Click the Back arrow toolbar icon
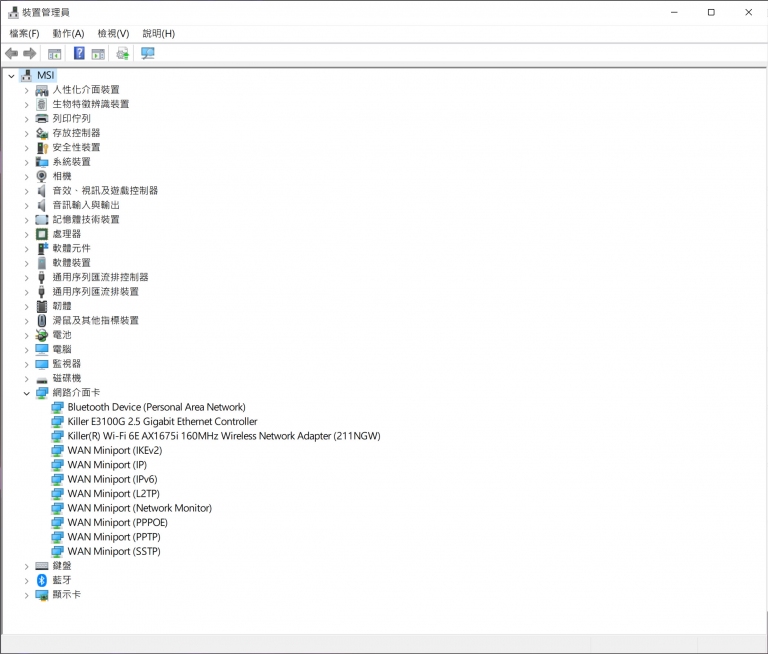 coord(12,53)
